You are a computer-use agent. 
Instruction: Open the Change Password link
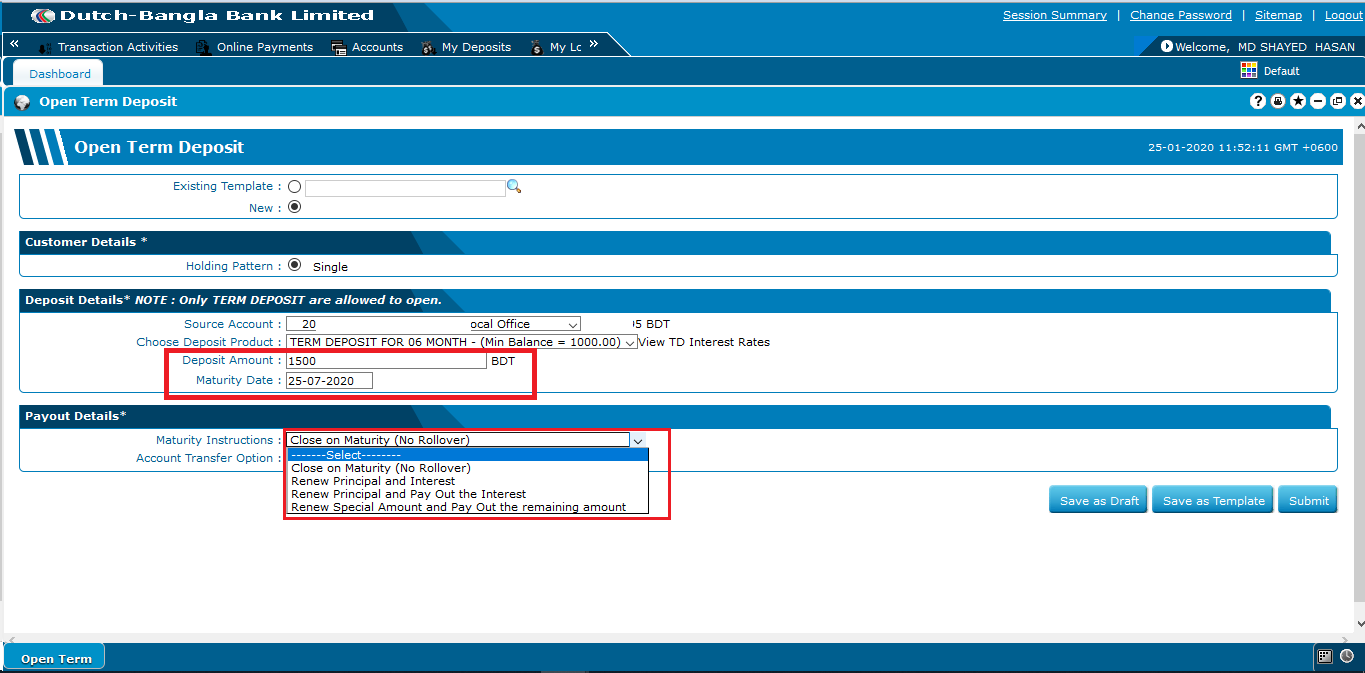[x=1181, y=15]
